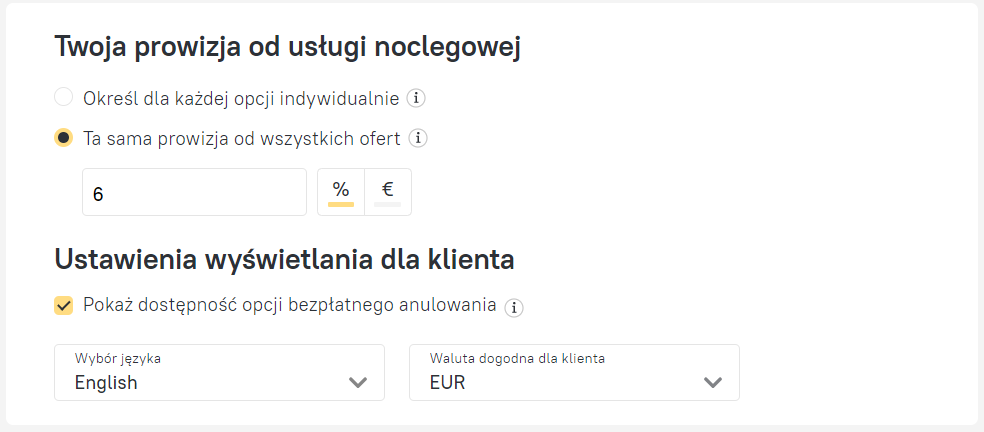Select radio circle for 'Ta sama prowizja od wszystkich ofert'
The image size is (984, 432).
pyautogui.click(x=64, y=138)
